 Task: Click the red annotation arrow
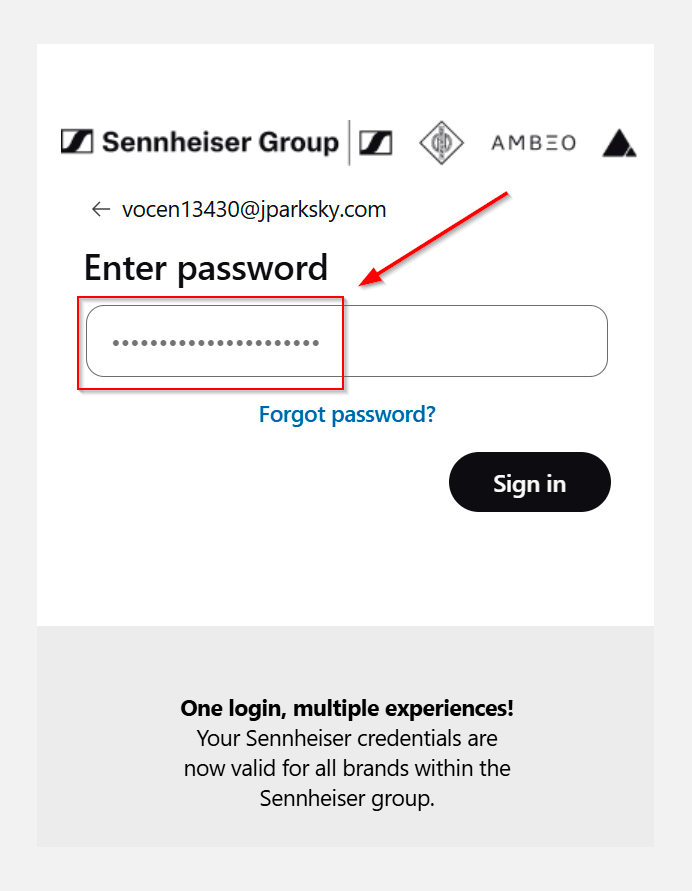(x=435, y=238)
